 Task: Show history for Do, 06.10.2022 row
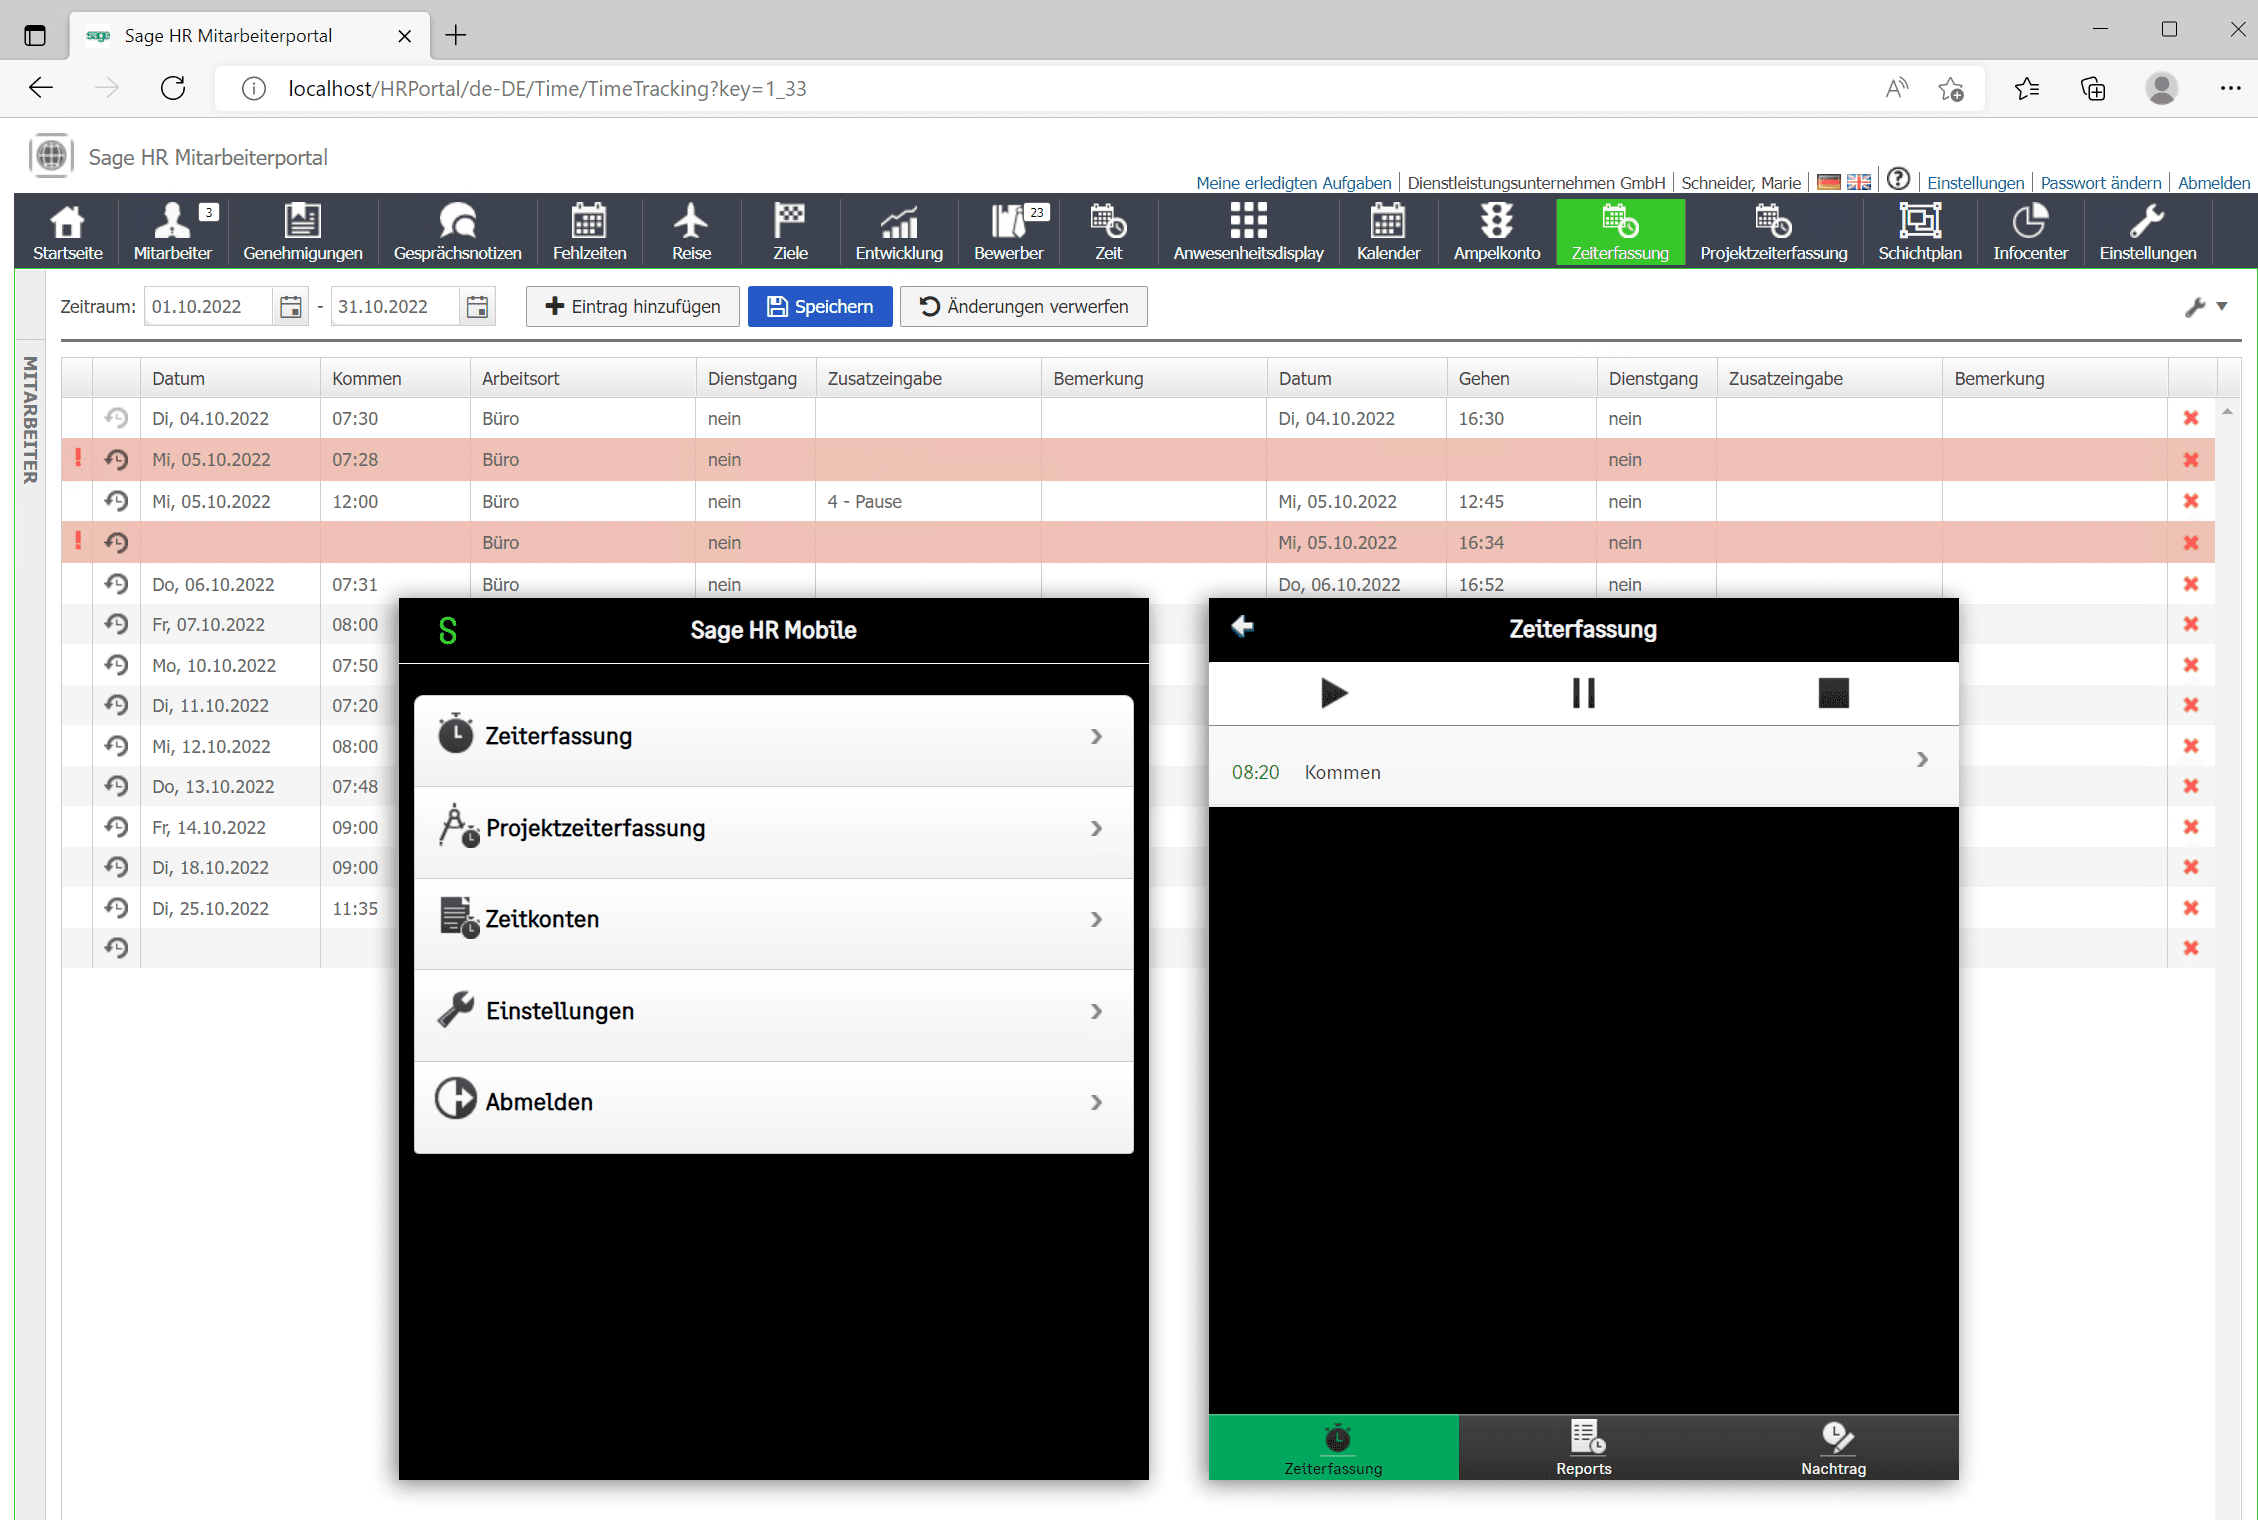(x=117, y=584)
